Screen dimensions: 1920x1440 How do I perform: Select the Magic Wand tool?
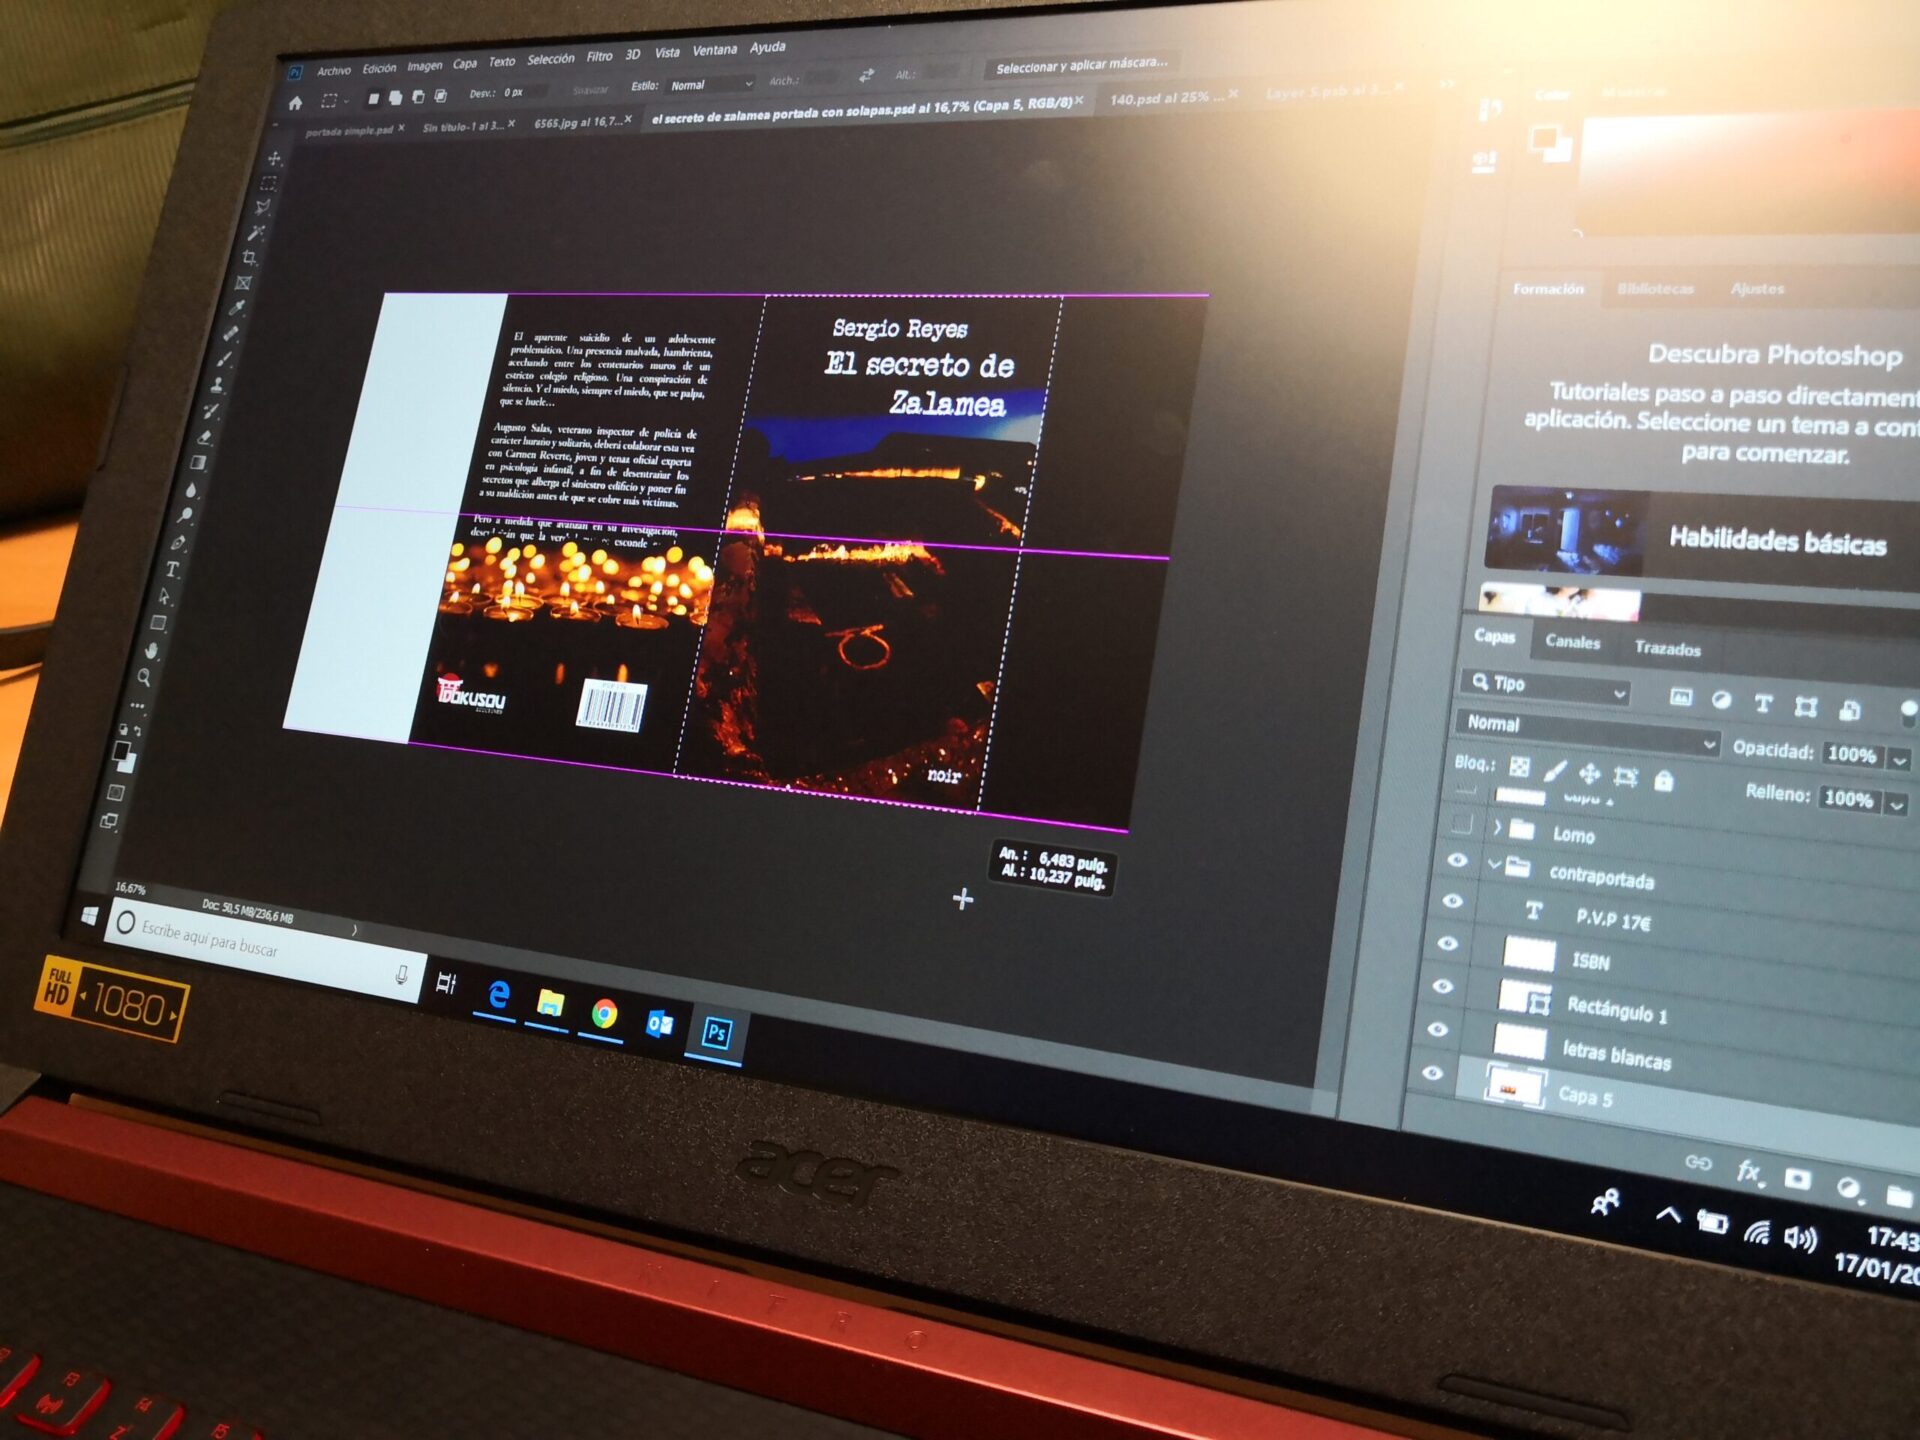coord(257,232)
